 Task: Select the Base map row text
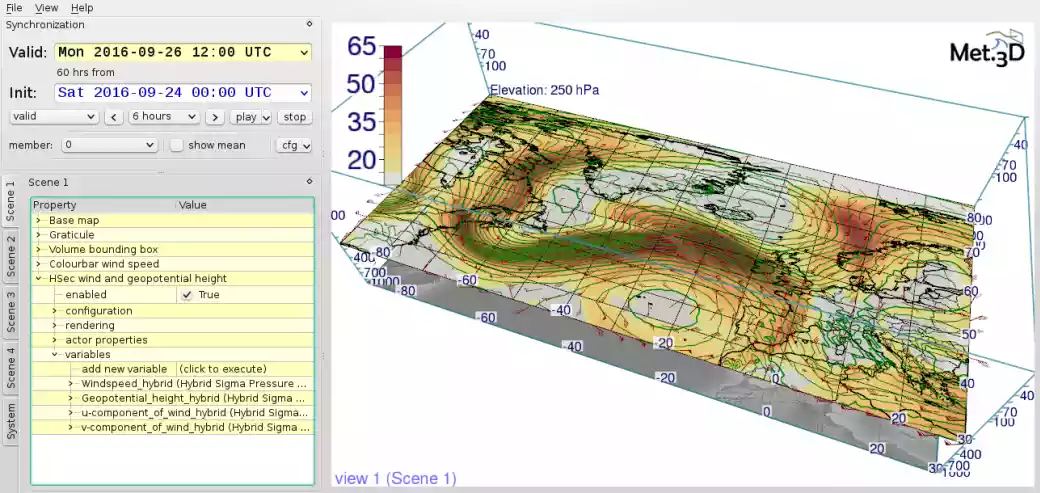(74, 220)
